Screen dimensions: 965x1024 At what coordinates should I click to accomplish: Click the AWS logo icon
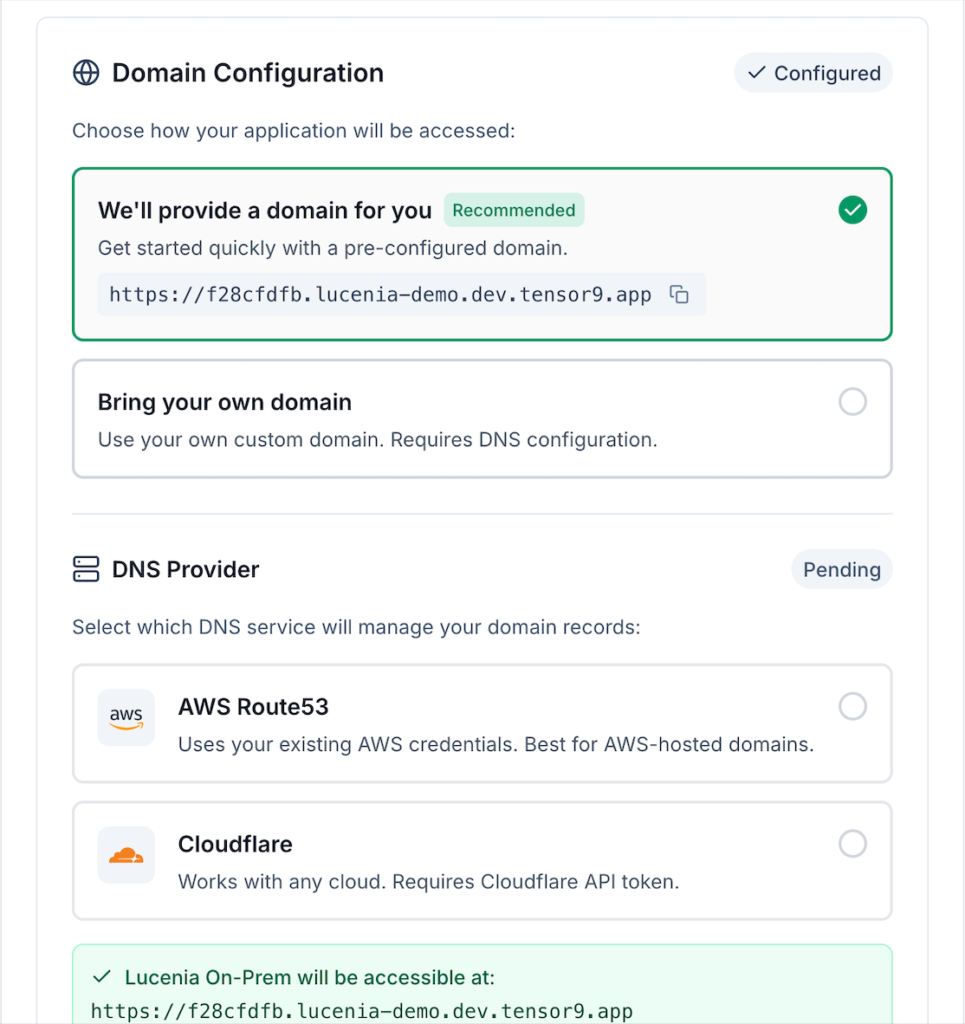tap(126, 718)
